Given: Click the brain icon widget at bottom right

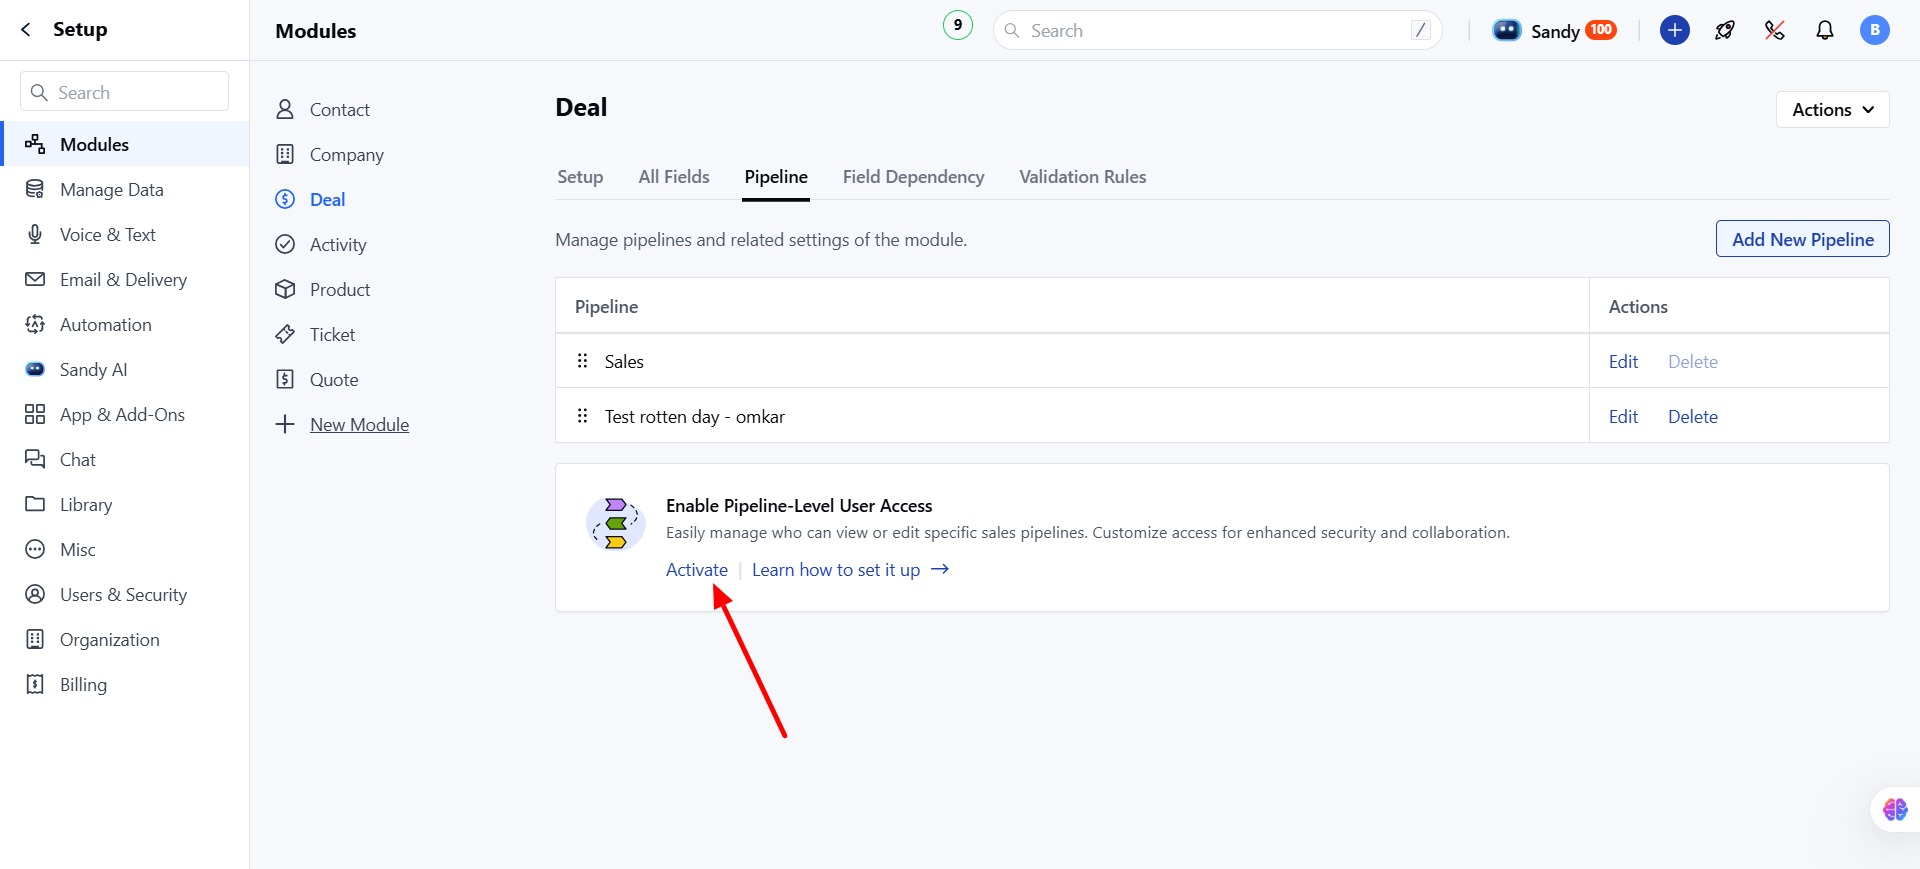Looking at the screenshot, I should (1895, 809).
